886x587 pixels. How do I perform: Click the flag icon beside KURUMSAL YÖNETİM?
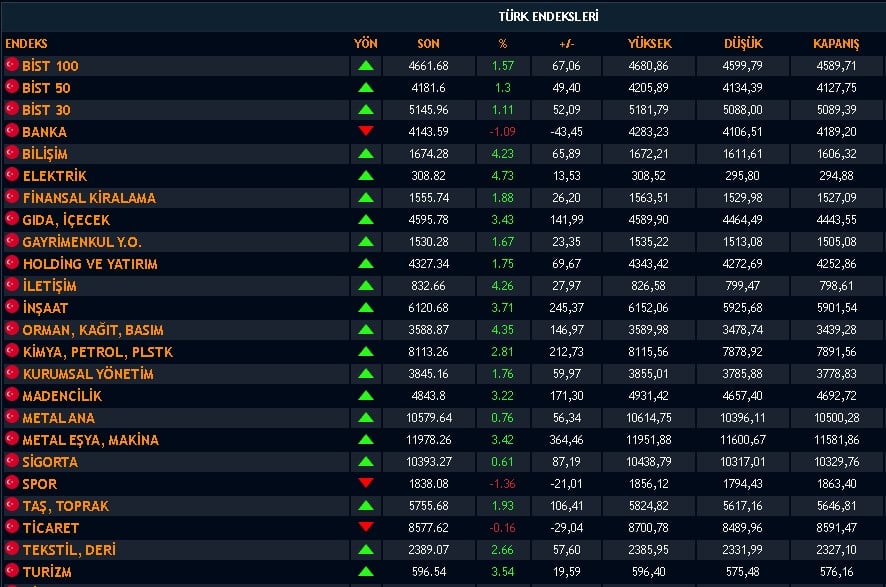[12, 373]
